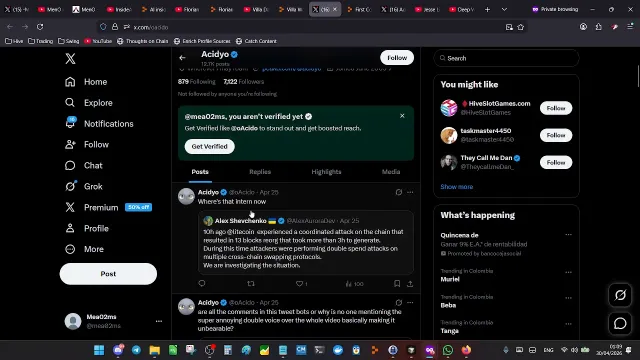Open more options on first Acidyo post
640x360 pixels.
click(x=410, y=192)
